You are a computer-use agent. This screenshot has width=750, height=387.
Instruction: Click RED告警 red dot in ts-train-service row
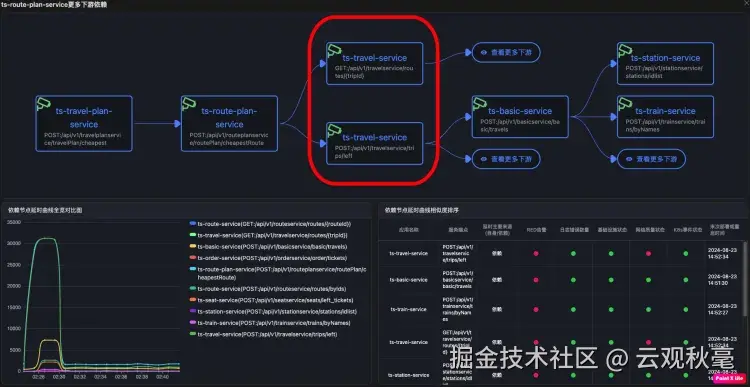pos(536,310)
